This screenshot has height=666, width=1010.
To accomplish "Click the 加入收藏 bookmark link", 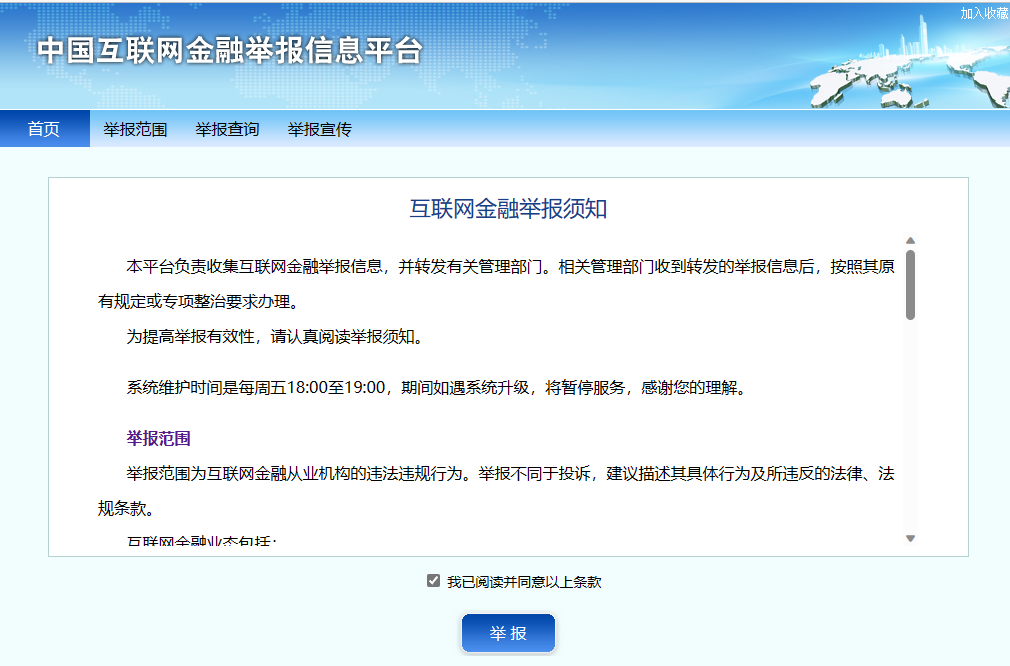I will coord(984,14).
